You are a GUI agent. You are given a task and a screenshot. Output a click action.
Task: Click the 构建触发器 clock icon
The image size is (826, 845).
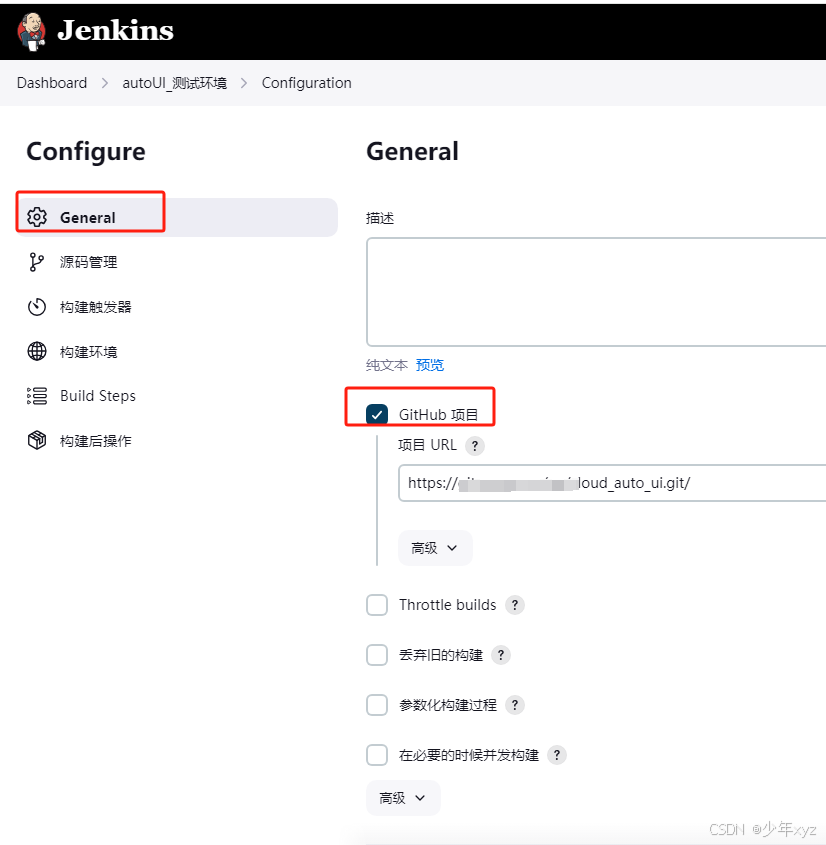(x=37, y=307)
